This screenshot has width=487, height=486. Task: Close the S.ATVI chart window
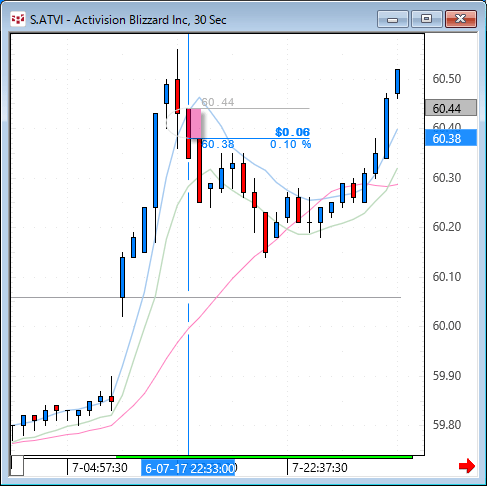(x=461, y=19)
